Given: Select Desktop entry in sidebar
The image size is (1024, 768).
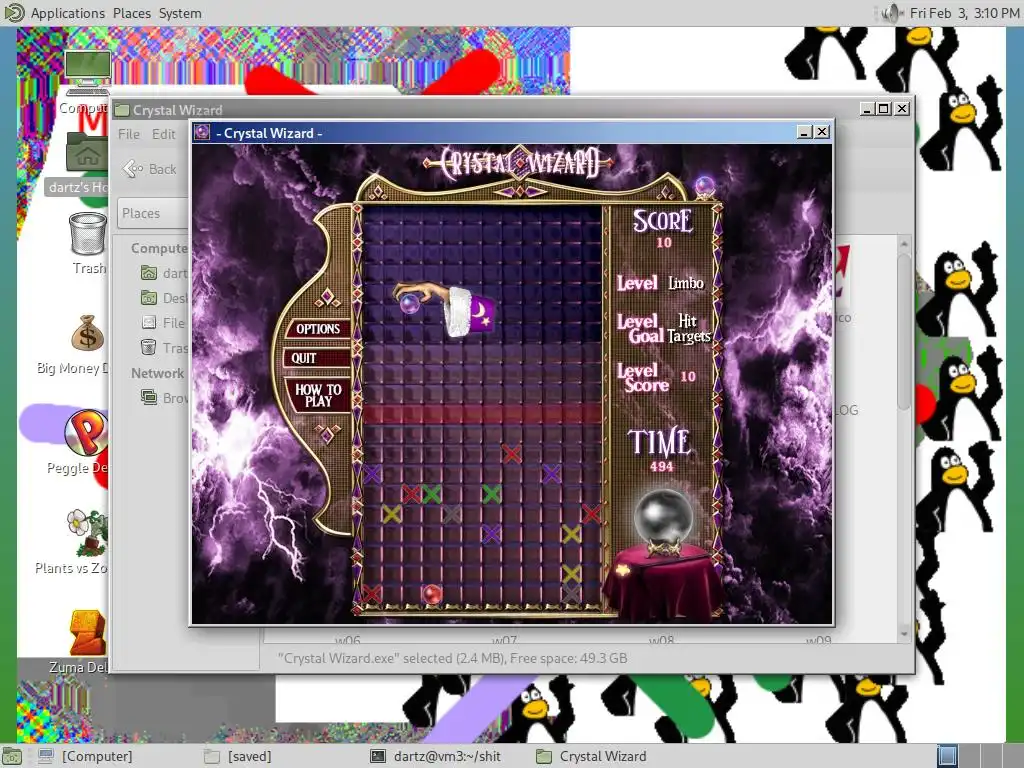Looking at the screenshot, I should coord(165,298).
